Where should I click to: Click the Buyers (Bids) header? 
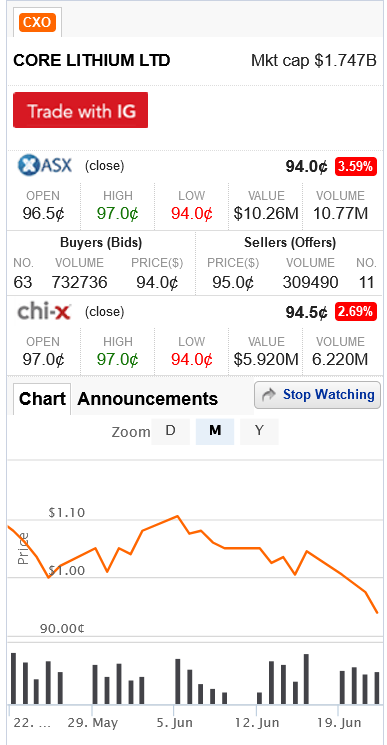[101, 243]
